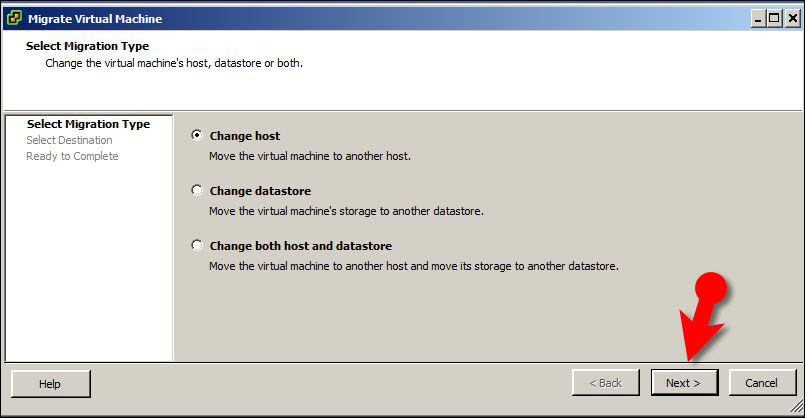
Task: Maximize the Migrate Virtual Machine window
Action: (774, 19)
